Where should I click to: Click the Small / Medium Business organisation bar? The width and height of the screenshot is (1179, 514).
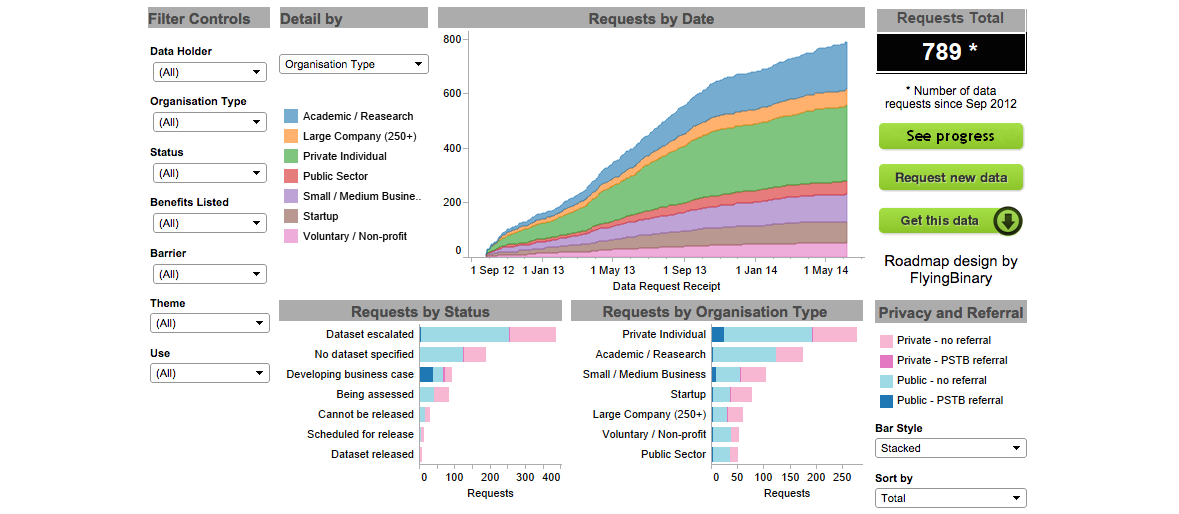739,374
